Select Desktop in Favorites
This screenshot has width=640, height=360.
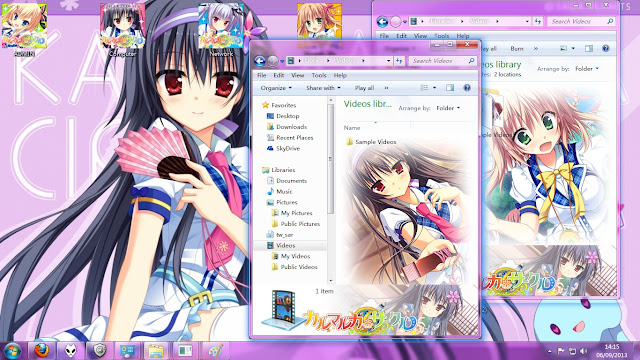pos(283,116)
